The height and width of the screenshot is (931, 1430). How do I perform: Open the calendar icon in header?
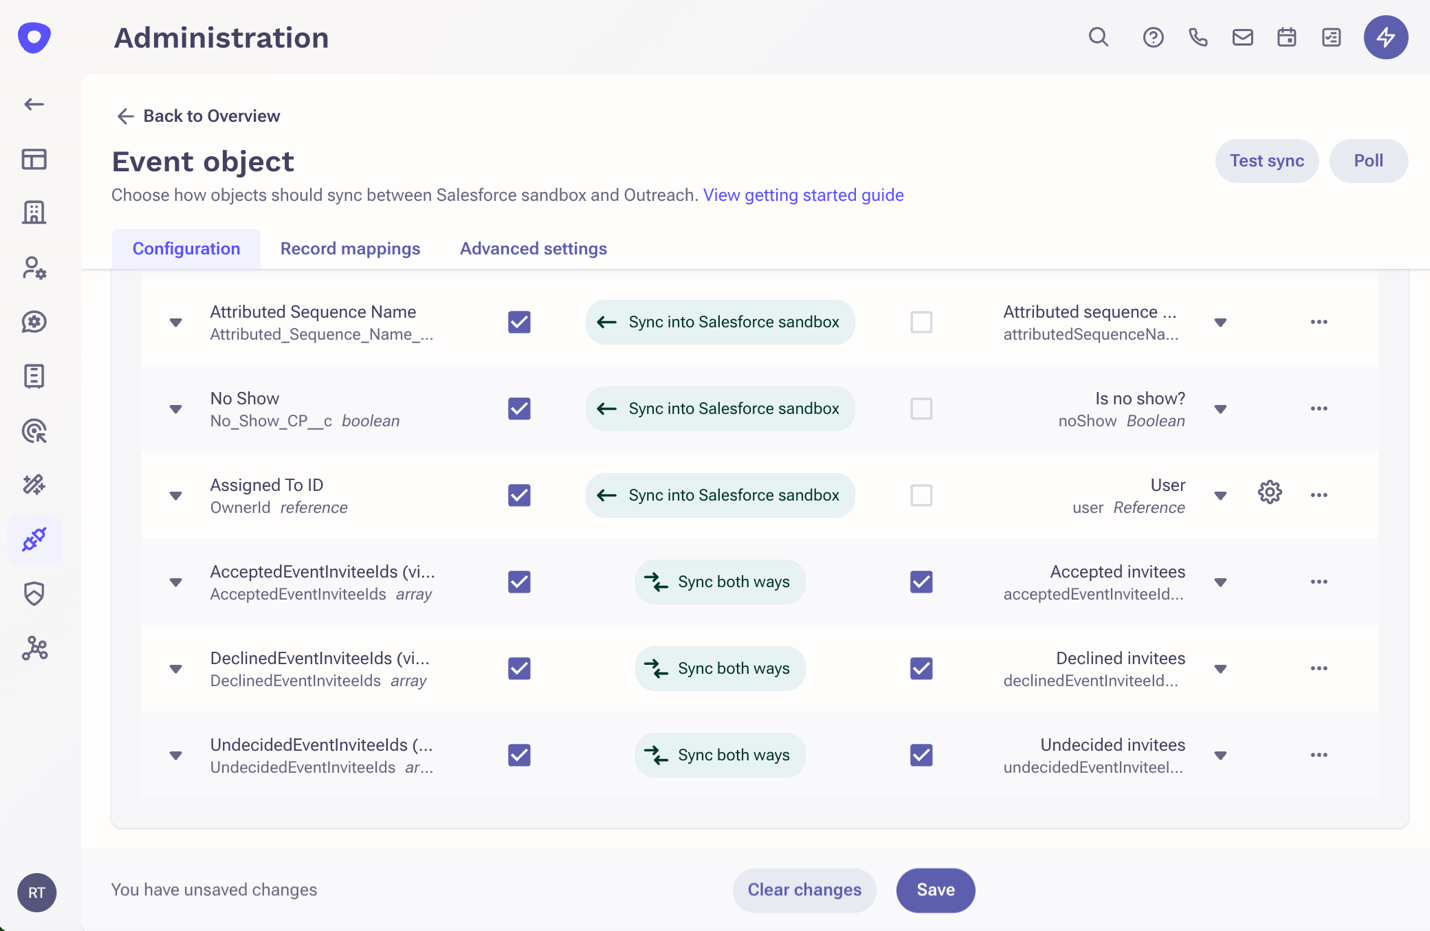coord(1287,37)
